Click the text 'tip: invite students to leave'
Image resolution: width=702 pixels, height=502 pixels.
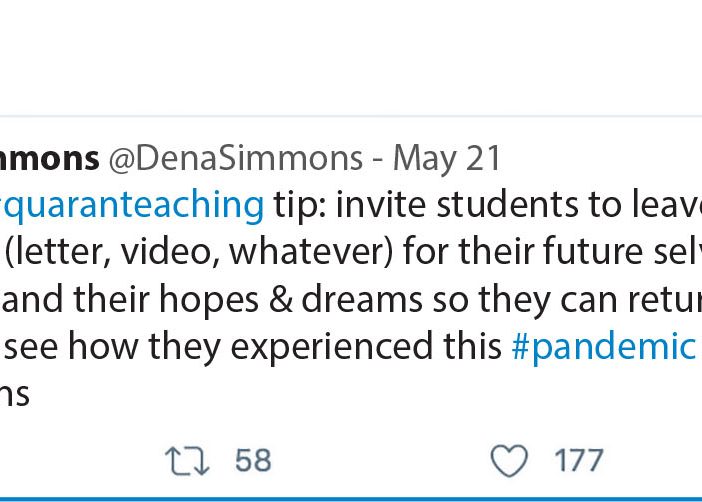pos(488,206)
